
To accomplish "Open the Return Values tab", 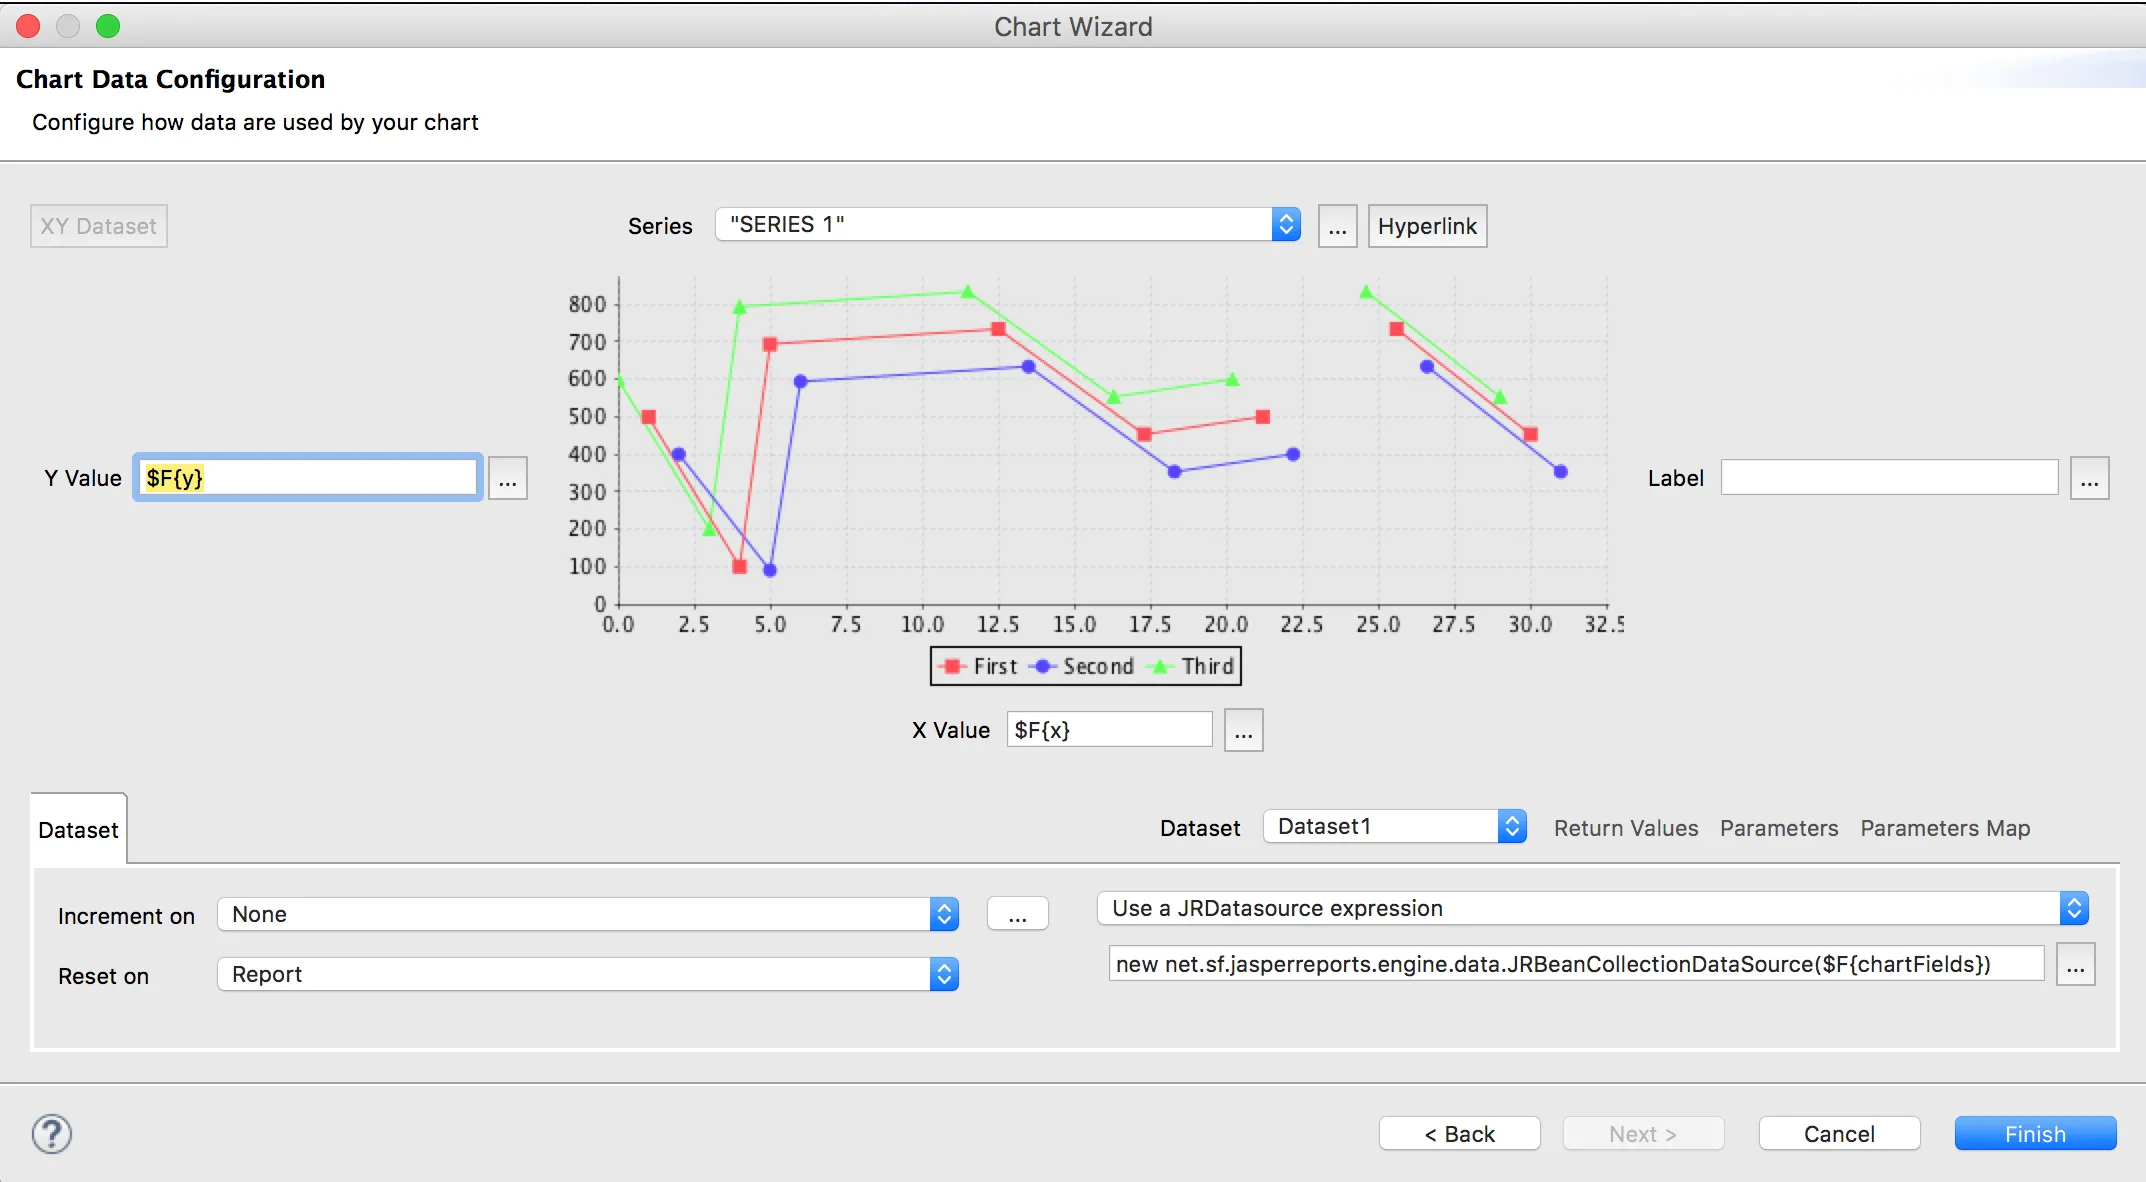I will tap(1626, 828).
